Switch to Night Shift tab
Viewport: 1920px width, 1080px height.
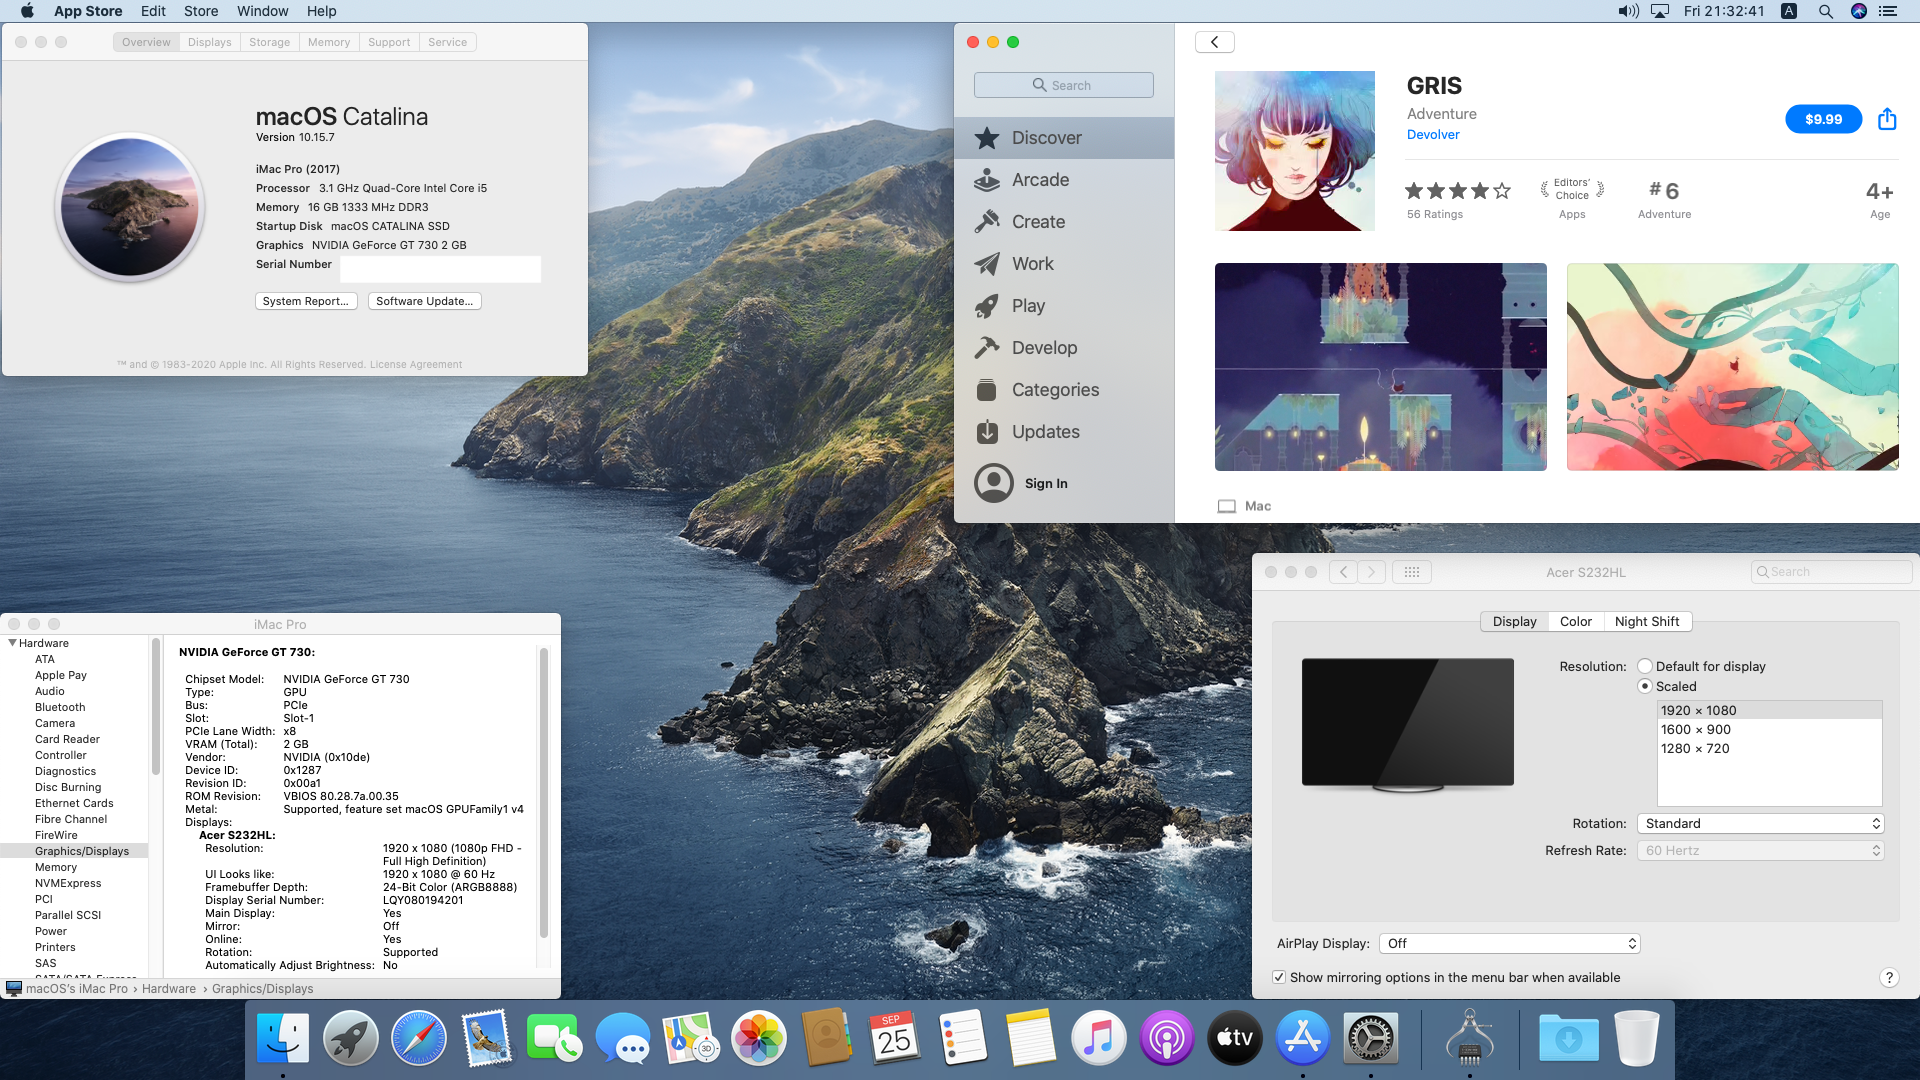1647,621
